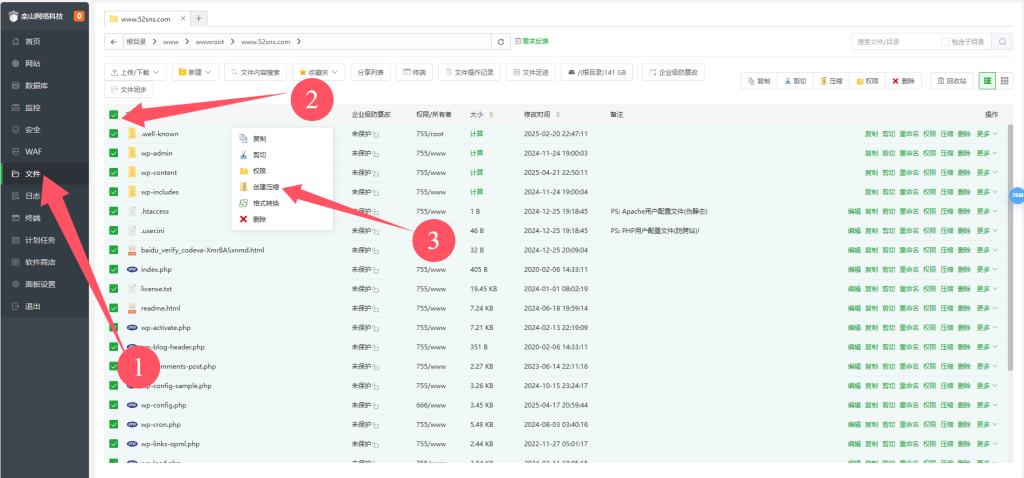Close the www.52sns.com tab
1024x478 pixels.
click(x=181, y=18)
